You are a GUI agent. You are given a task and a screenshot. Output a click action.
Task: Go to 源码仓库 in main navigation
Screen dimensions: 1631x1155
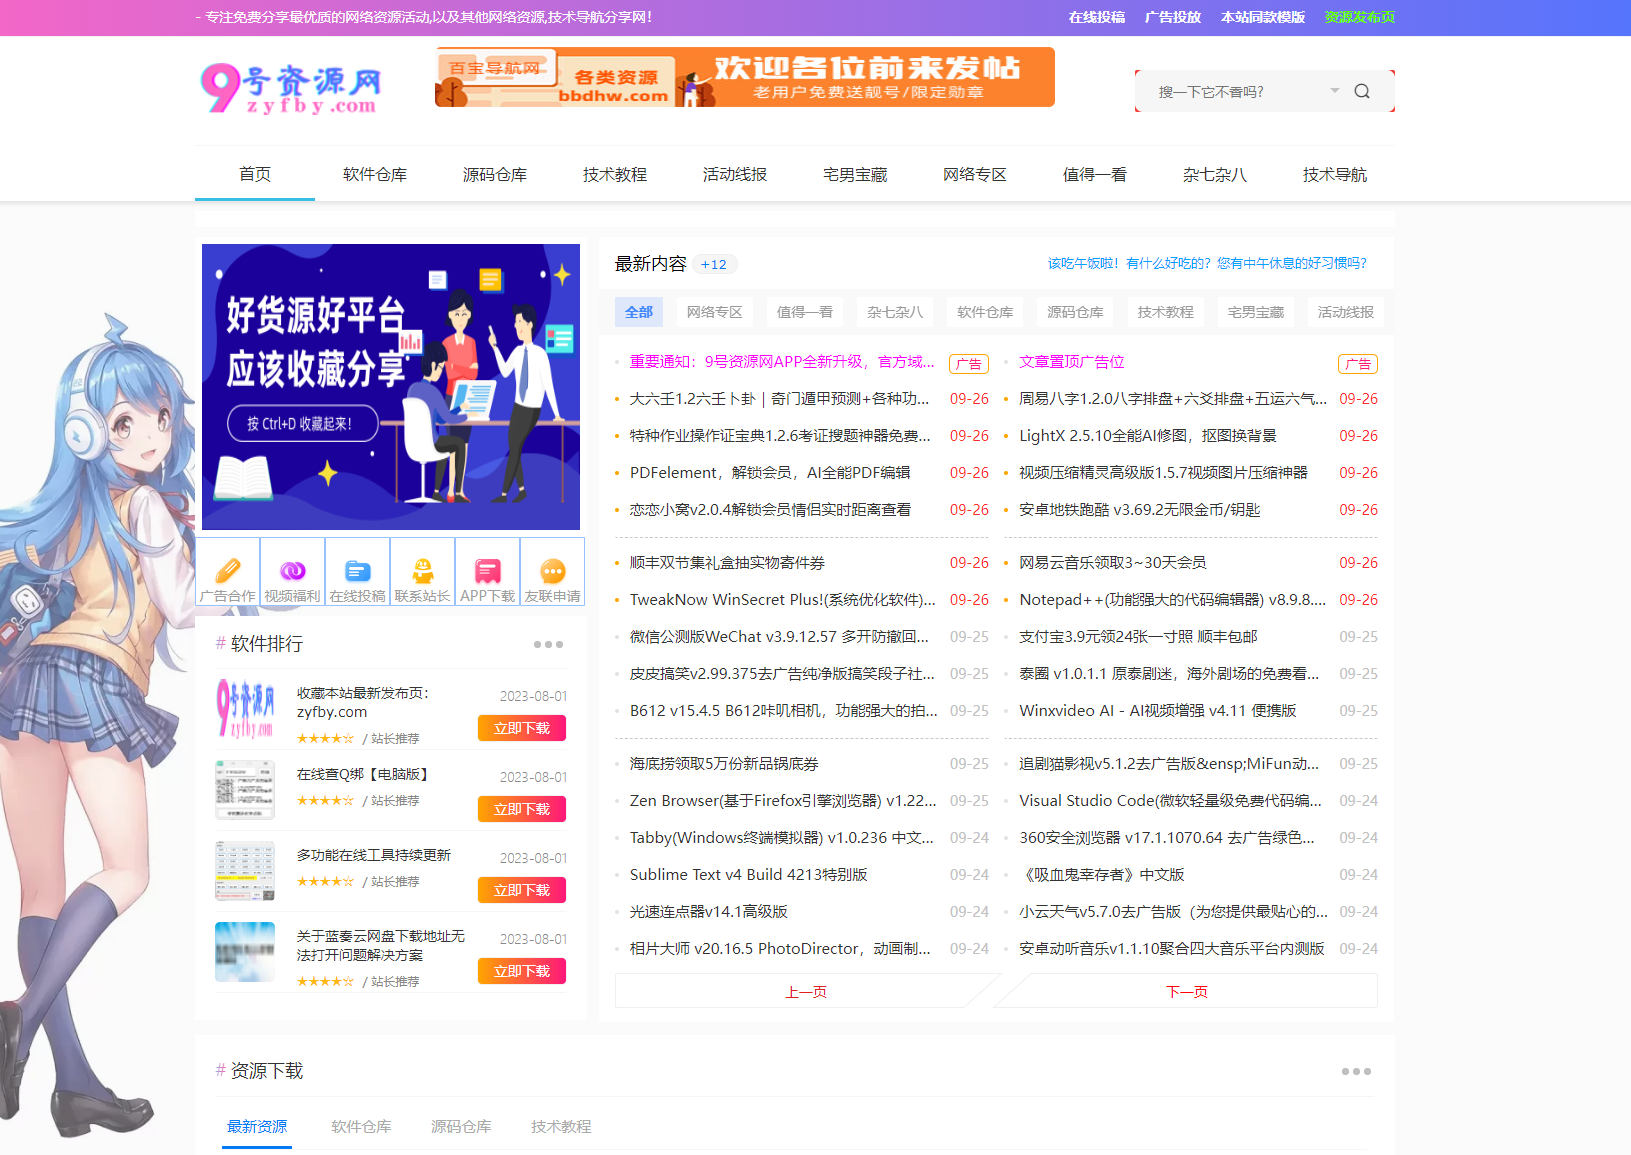(495, 174)
